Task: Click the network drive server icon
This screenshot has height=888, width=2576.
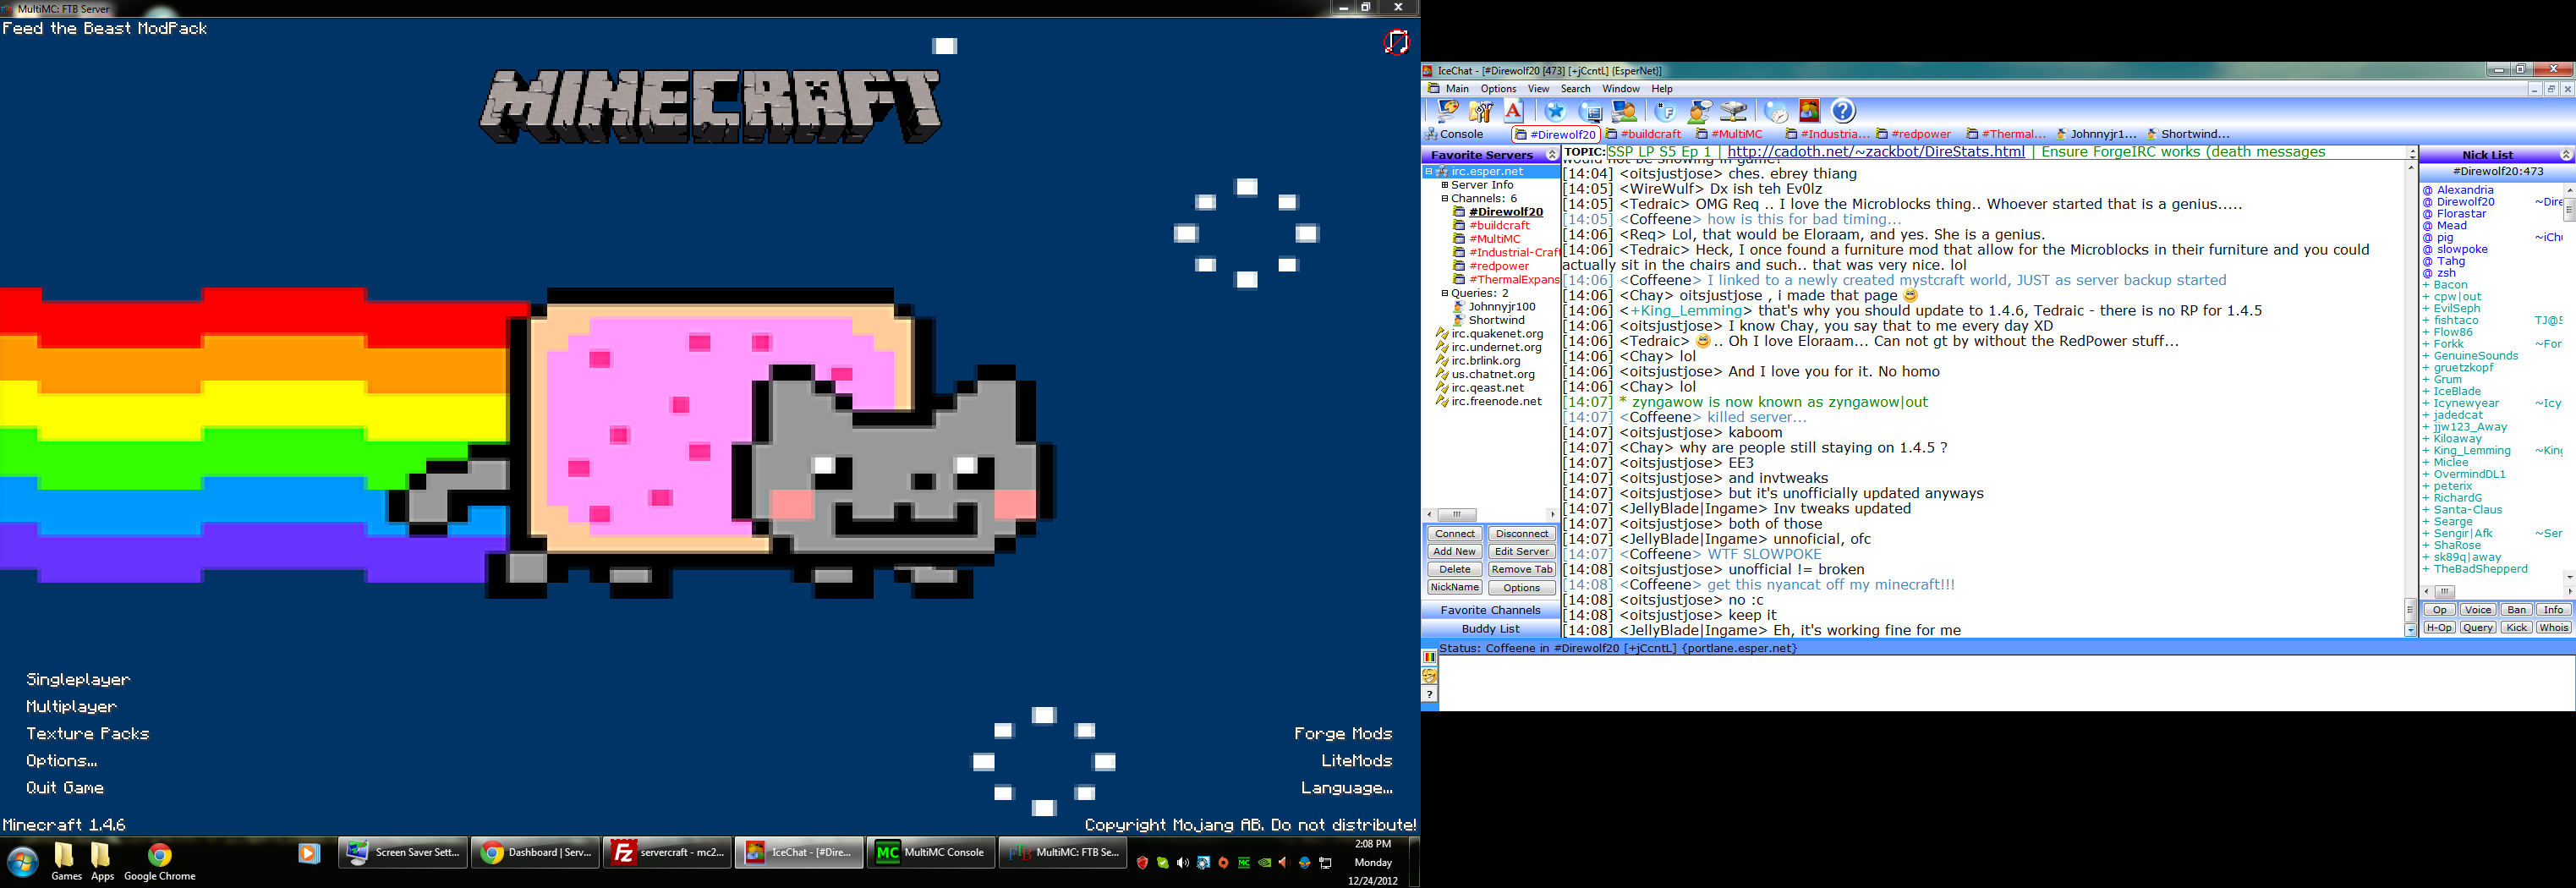Action: (x=1733, y=111)
